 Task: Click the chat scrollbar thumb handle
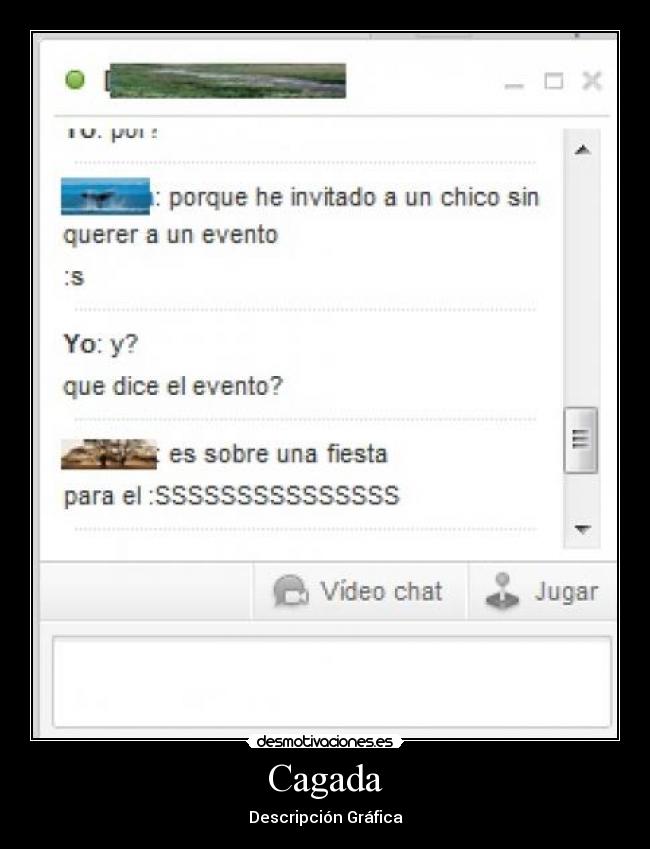(581, 440)
